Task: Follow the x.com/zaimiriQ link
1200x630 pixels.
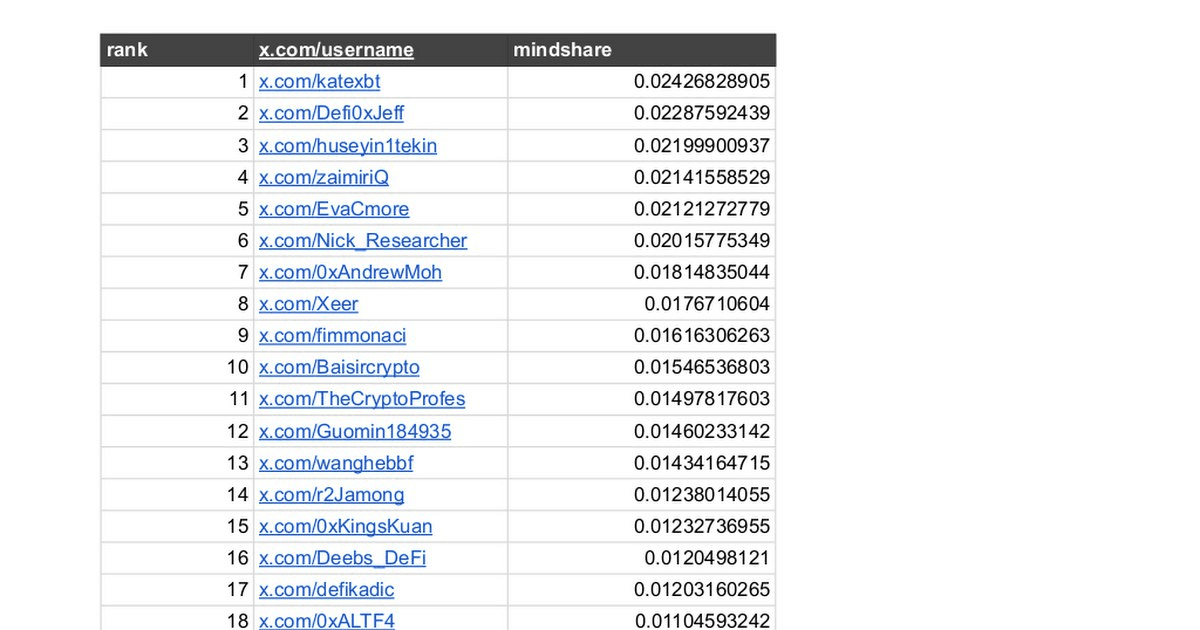Action: [x=323, y=177]
